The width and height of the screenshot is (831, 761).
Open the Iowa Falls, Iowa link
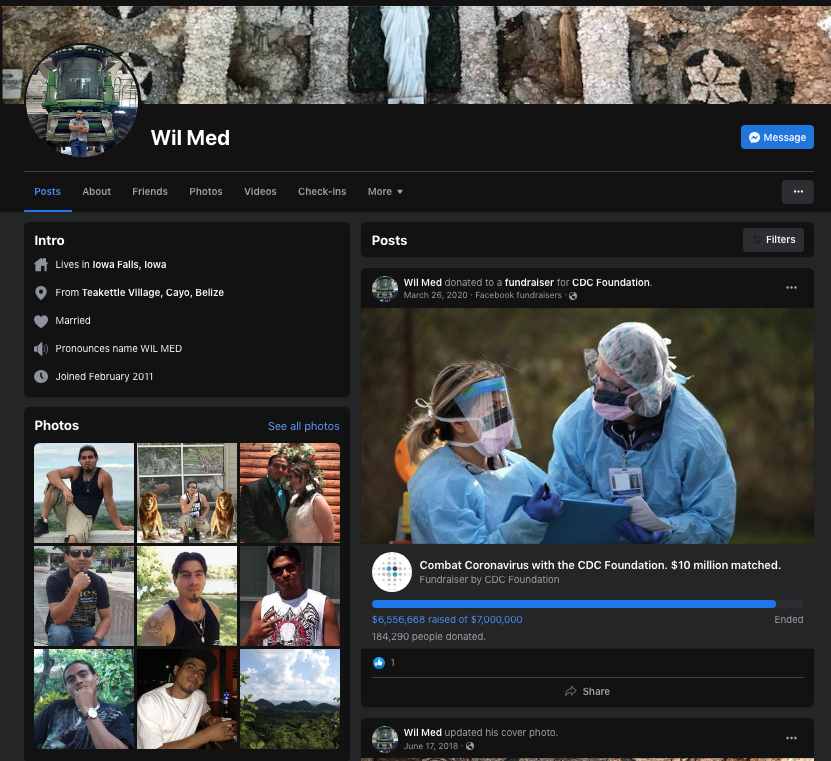point(129,264)
